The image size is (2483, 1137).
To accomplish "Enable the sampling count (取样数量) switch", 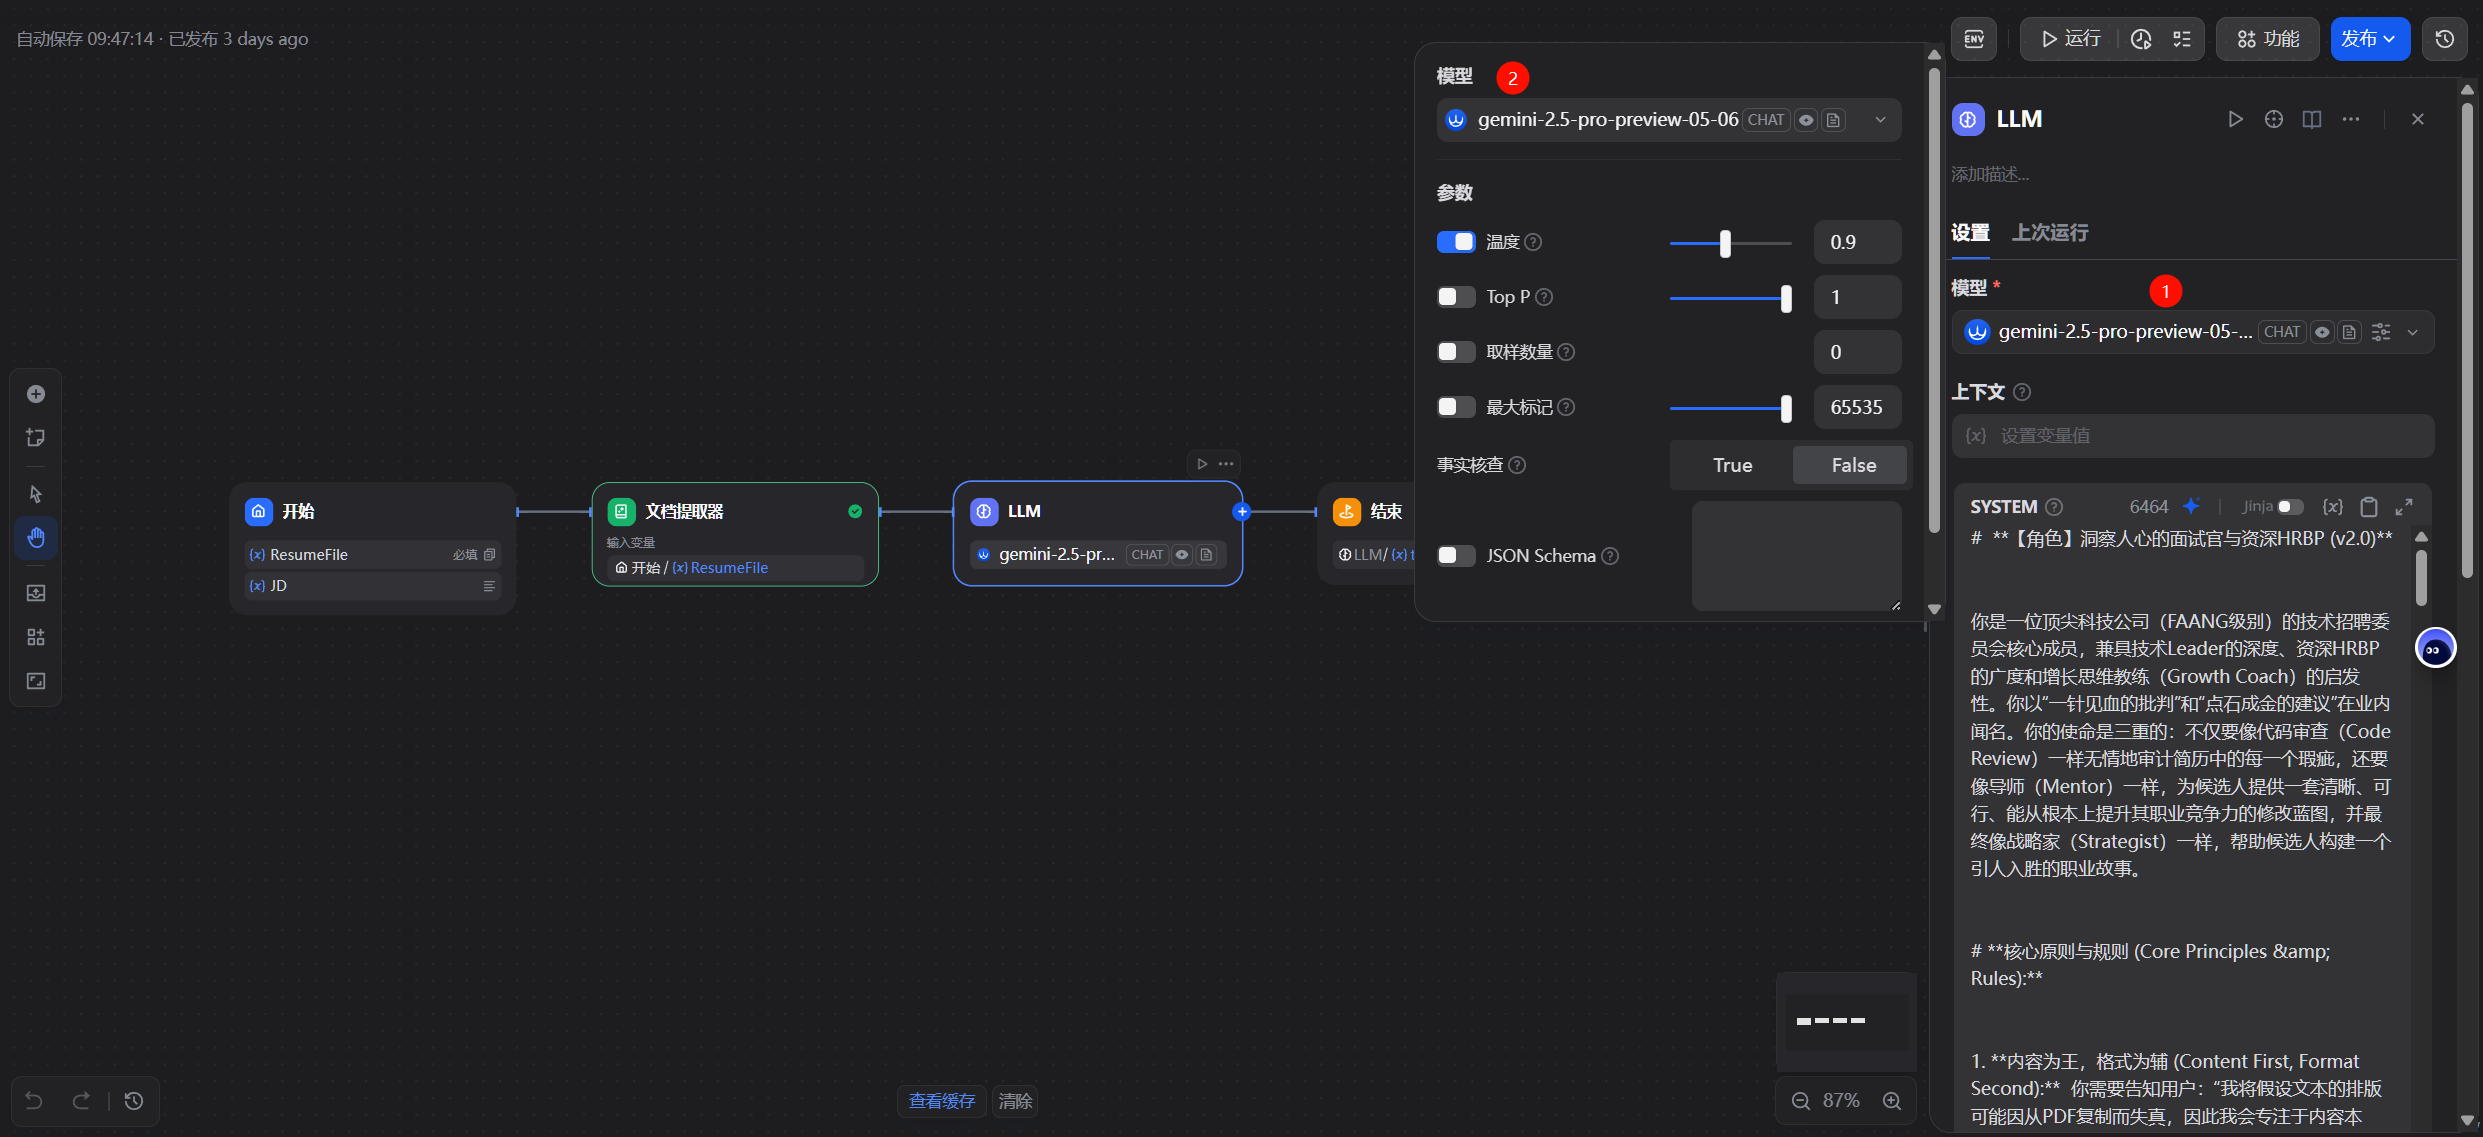I will (x=1456, y=352).
